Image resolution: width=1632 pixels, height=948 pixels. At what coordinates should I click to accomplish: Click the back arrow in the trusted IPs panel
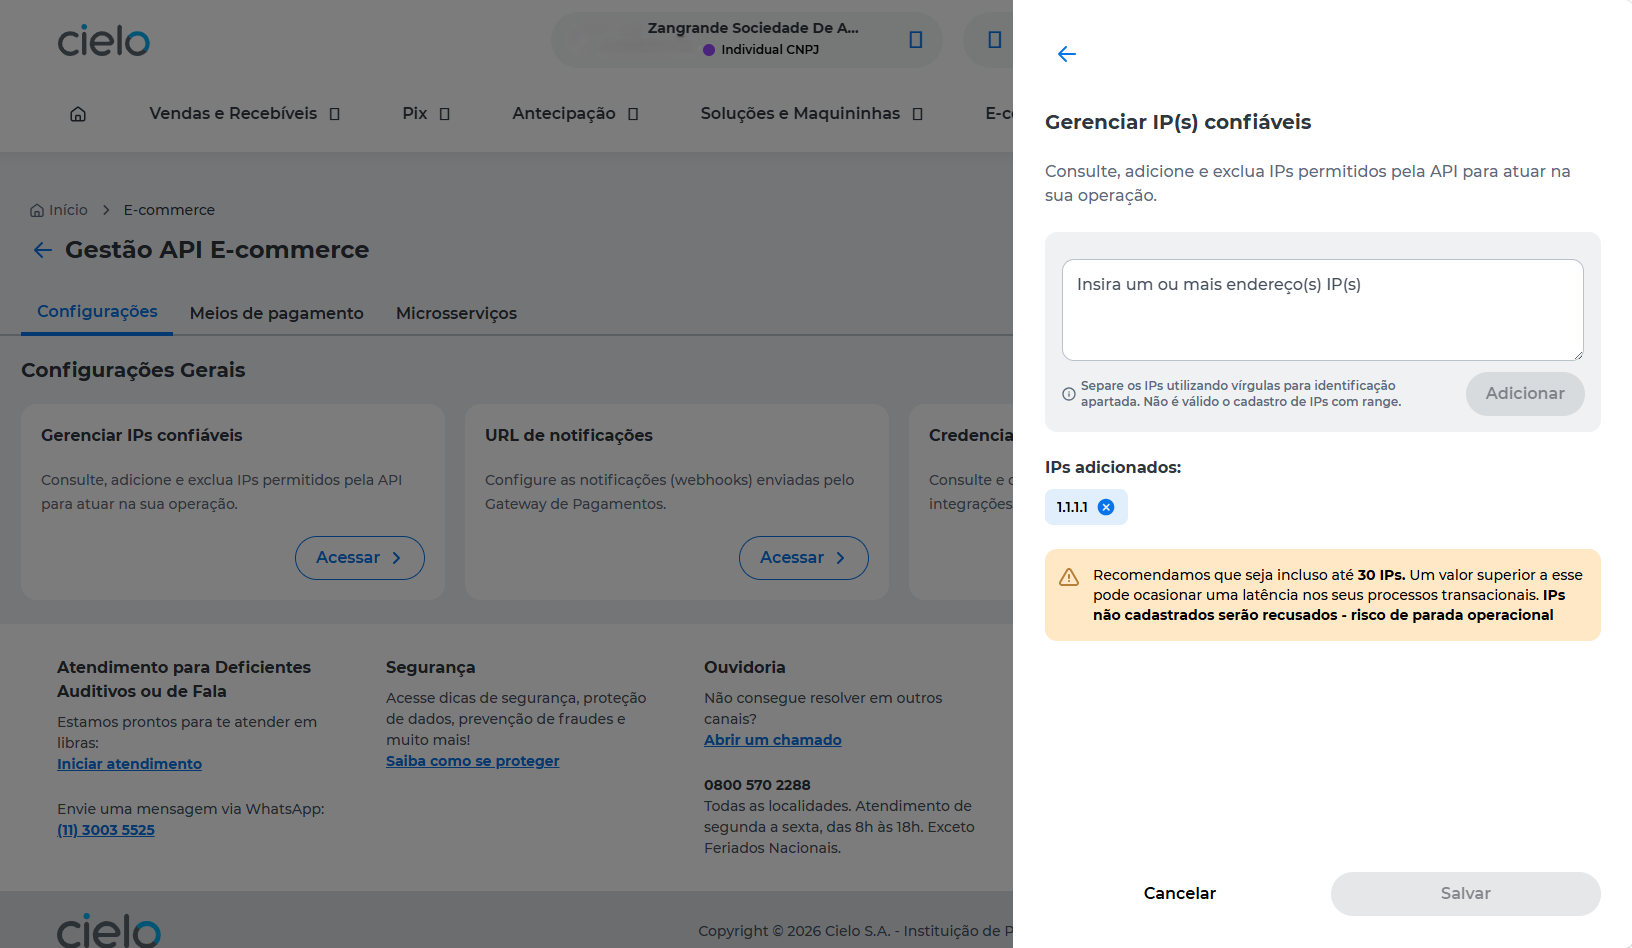[x=1067, y=54]
